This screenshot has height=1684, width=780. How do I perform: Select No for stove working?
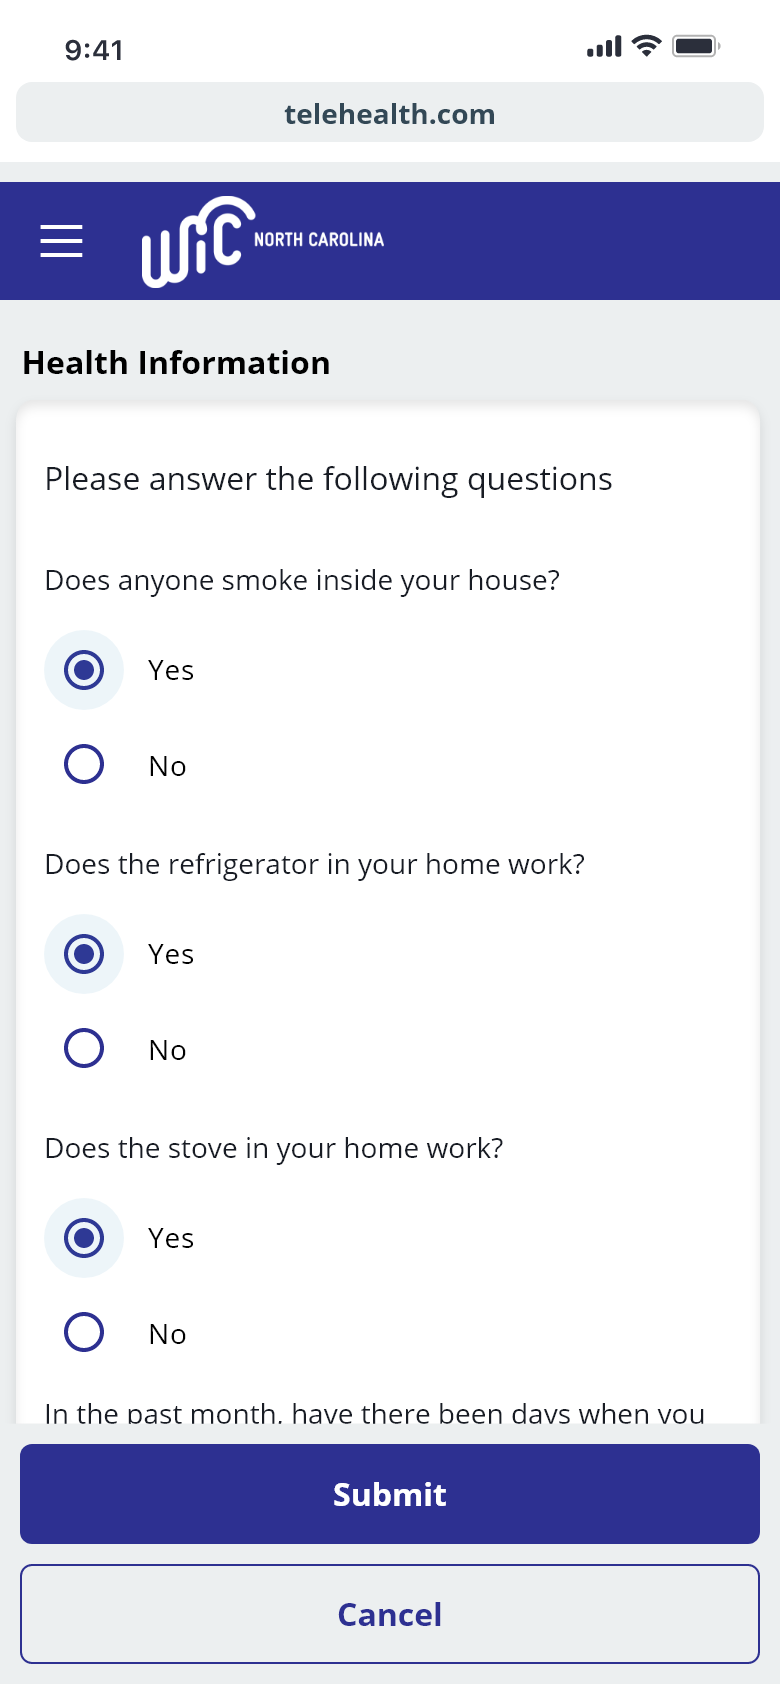point(84,1333)
